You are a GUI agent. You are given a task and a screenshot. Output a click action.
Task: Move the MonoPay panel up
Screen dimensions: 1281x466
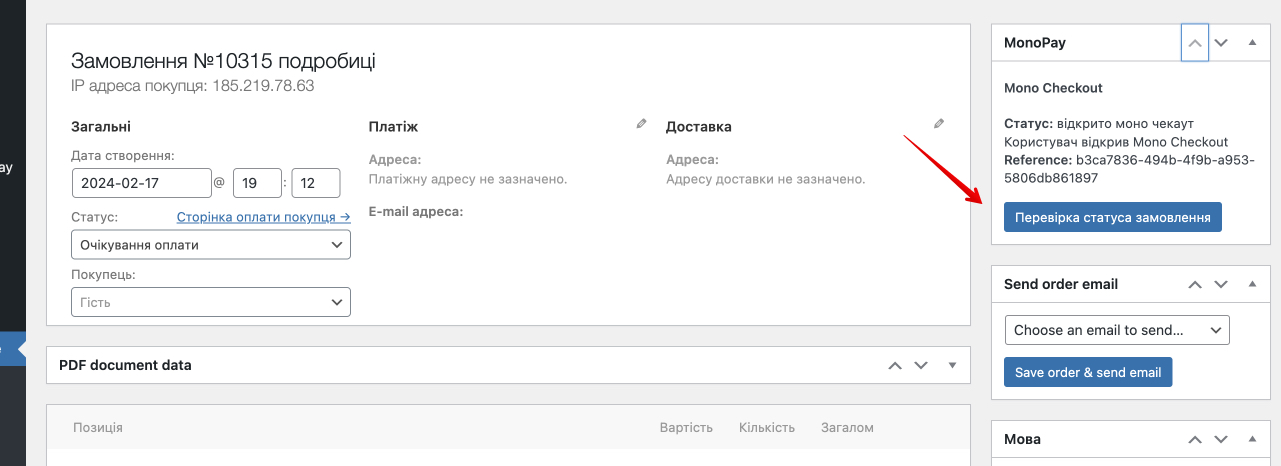[x=1194, y=43]
